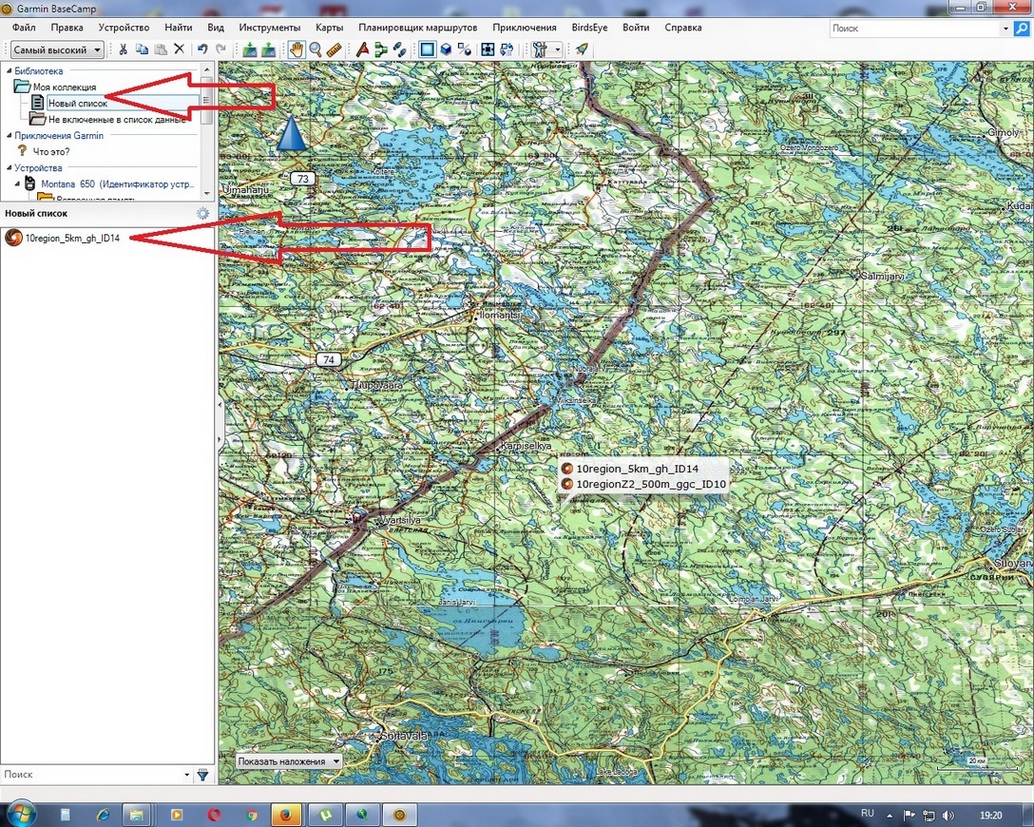
Task: Click the 'Что это?' link
Action: (x=51, y=151)
